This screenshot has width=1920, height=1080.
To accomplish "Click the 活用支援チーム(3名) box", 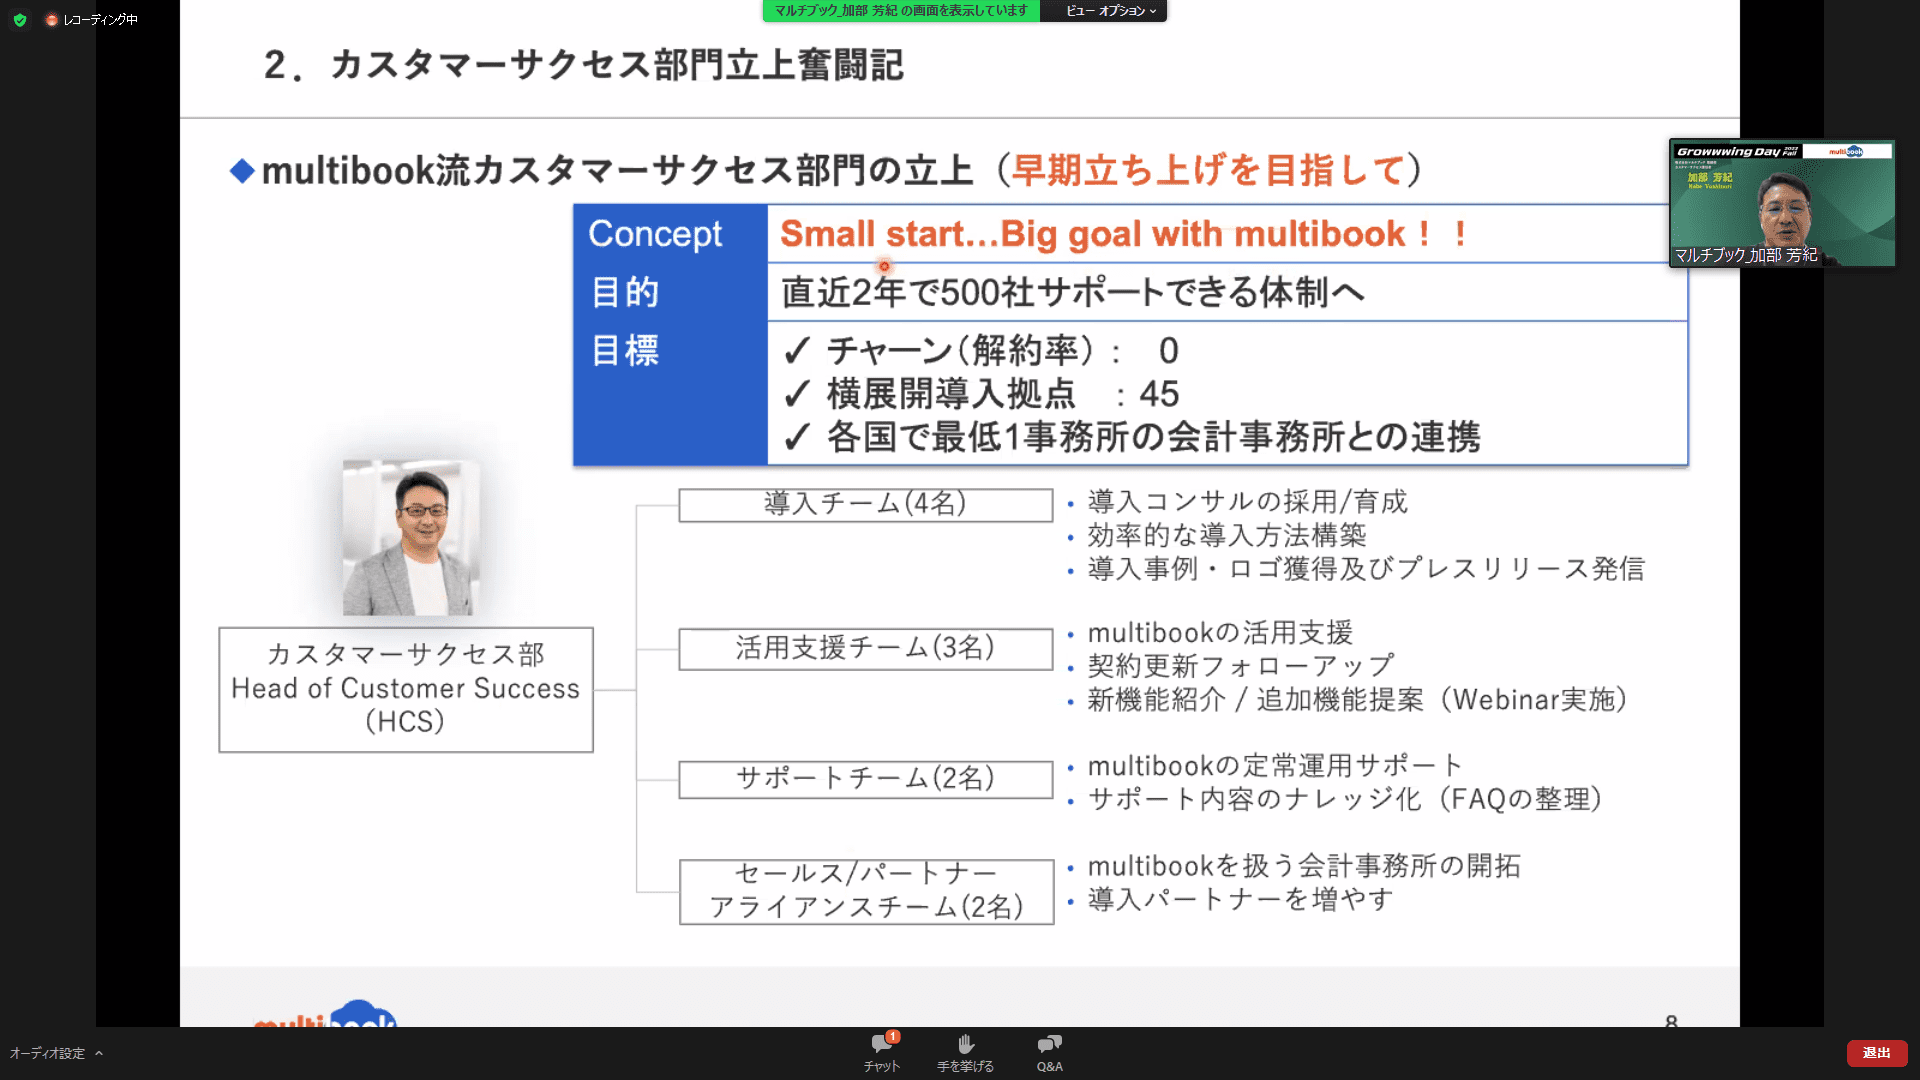I will (x=865, y=648).
